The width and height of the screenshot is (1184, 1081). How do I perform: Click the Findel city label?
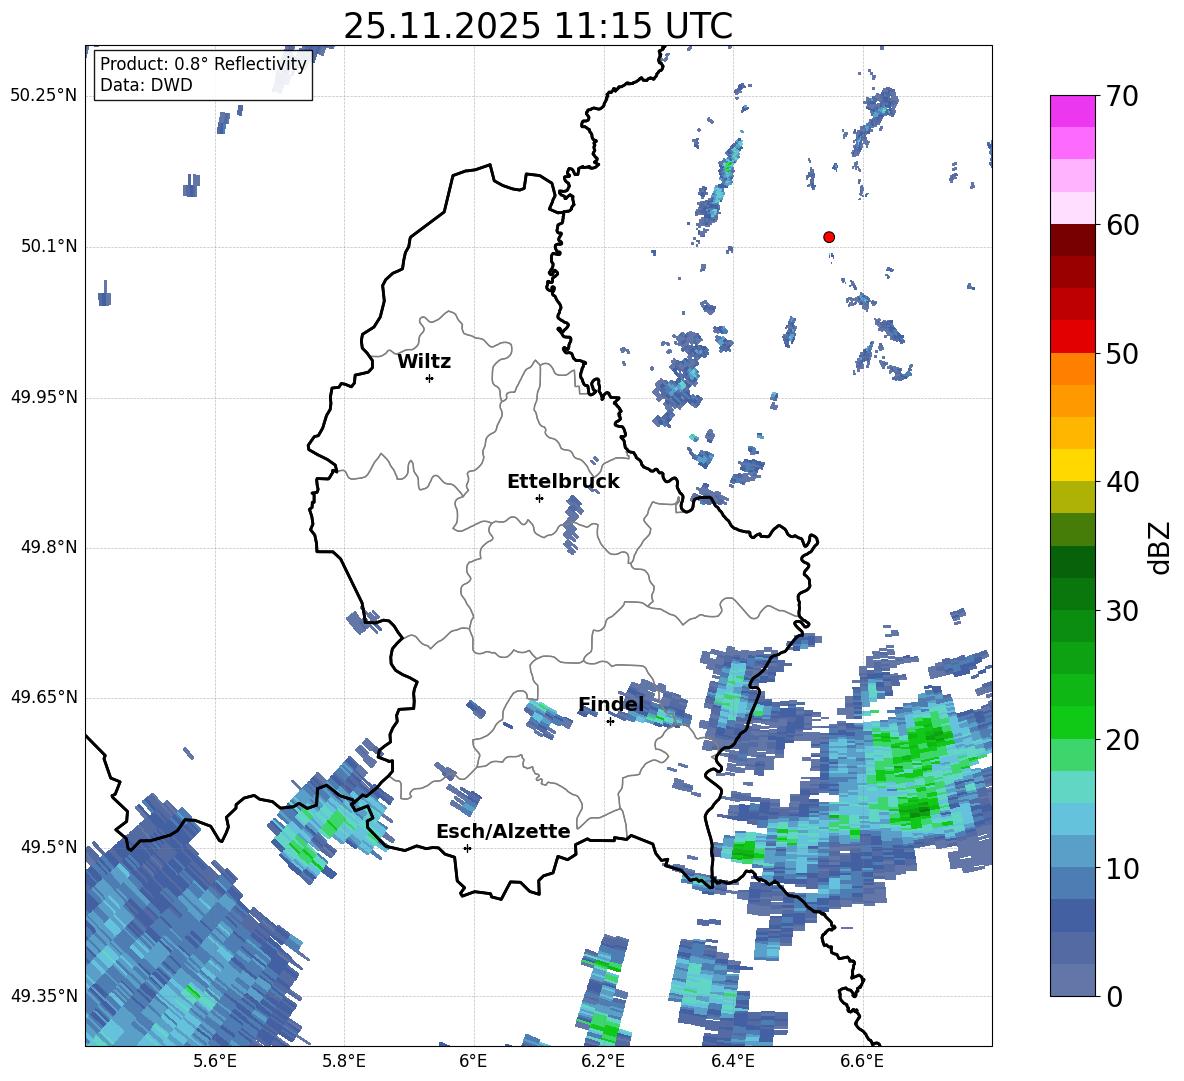click(611, 704)
